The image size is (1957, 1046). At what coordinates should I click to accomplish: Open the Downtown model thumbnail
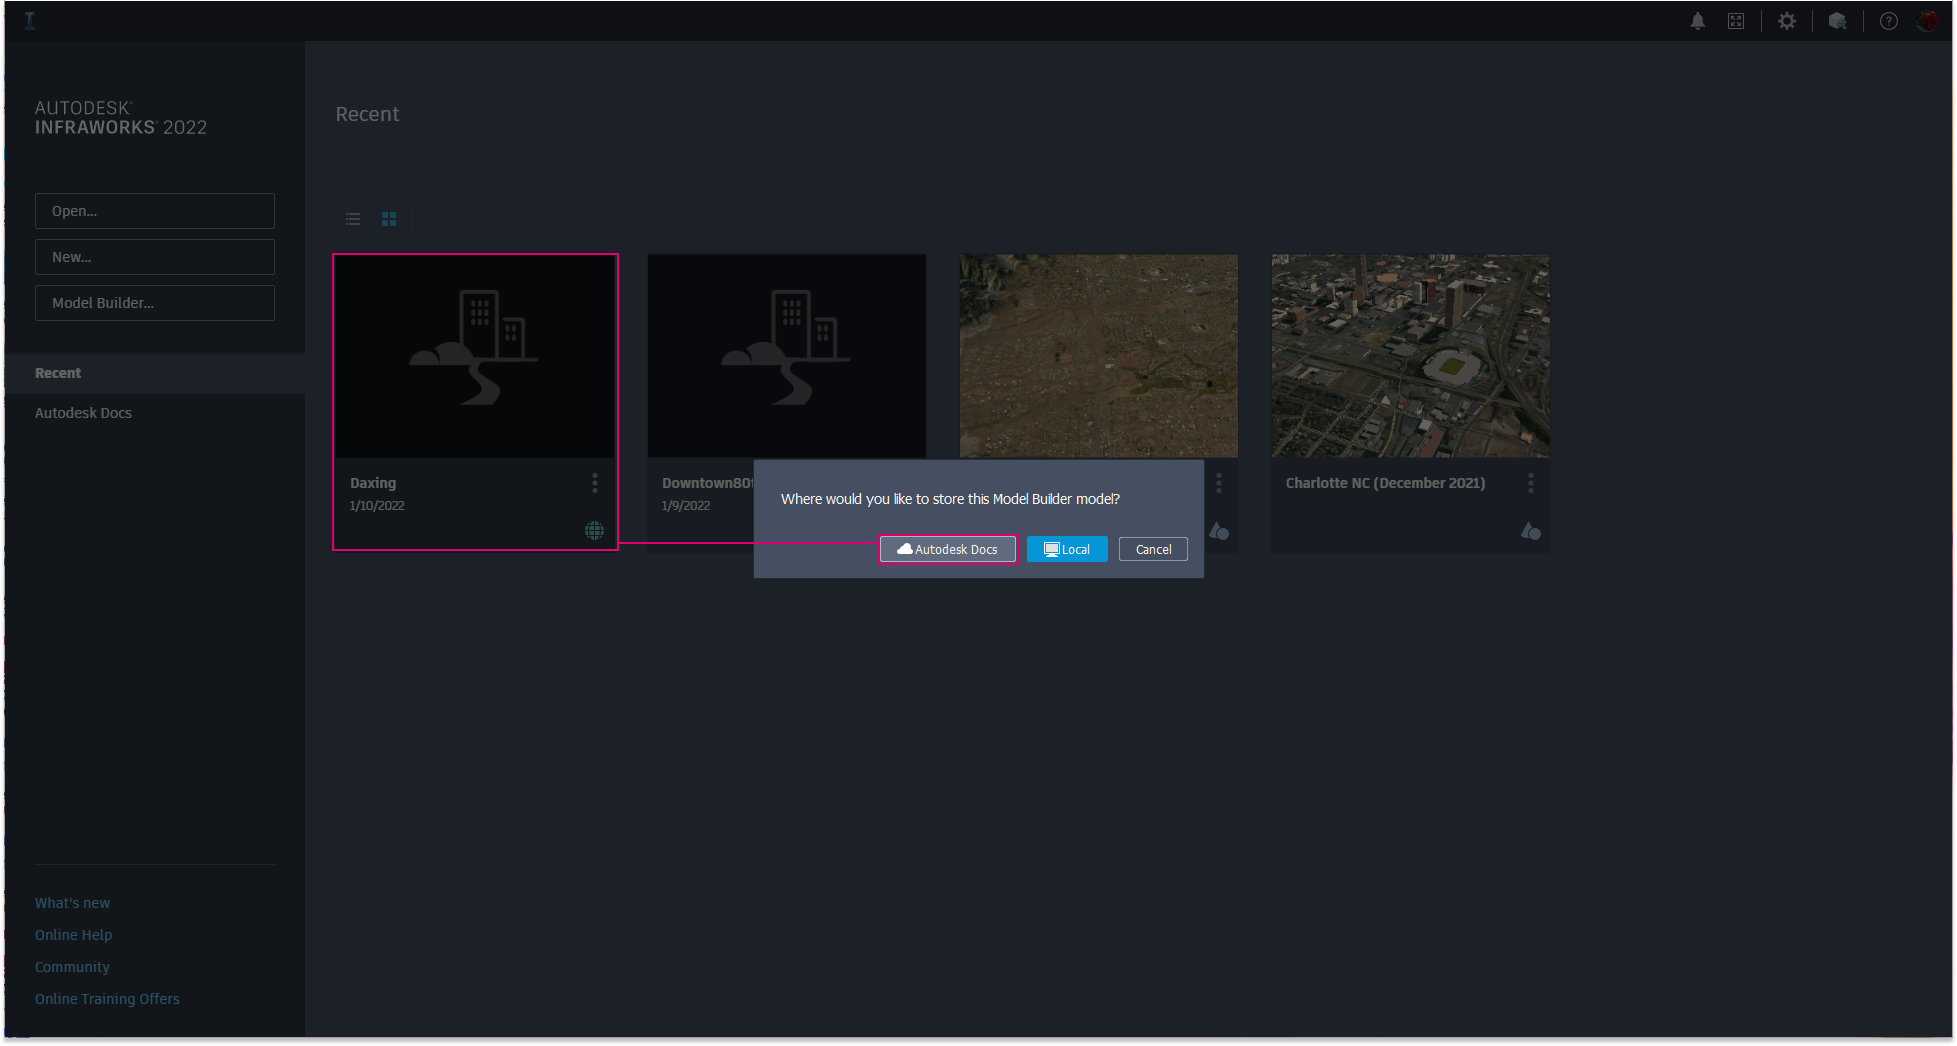787,356
